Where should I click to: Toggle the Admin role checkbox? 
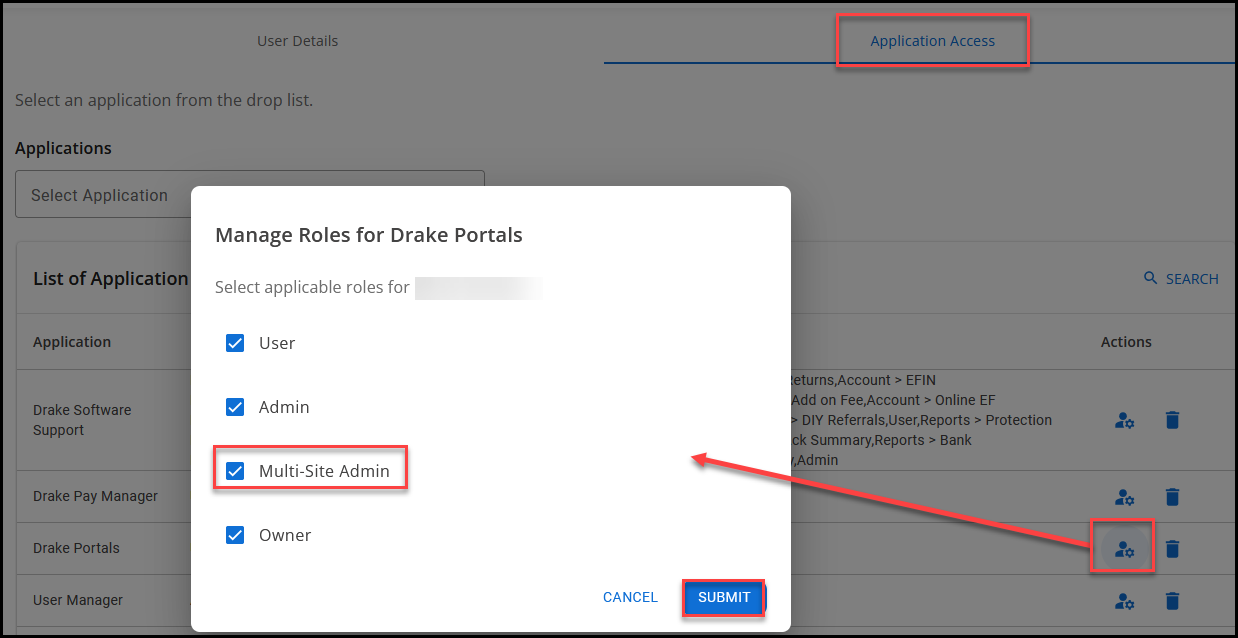click(235, 407)
